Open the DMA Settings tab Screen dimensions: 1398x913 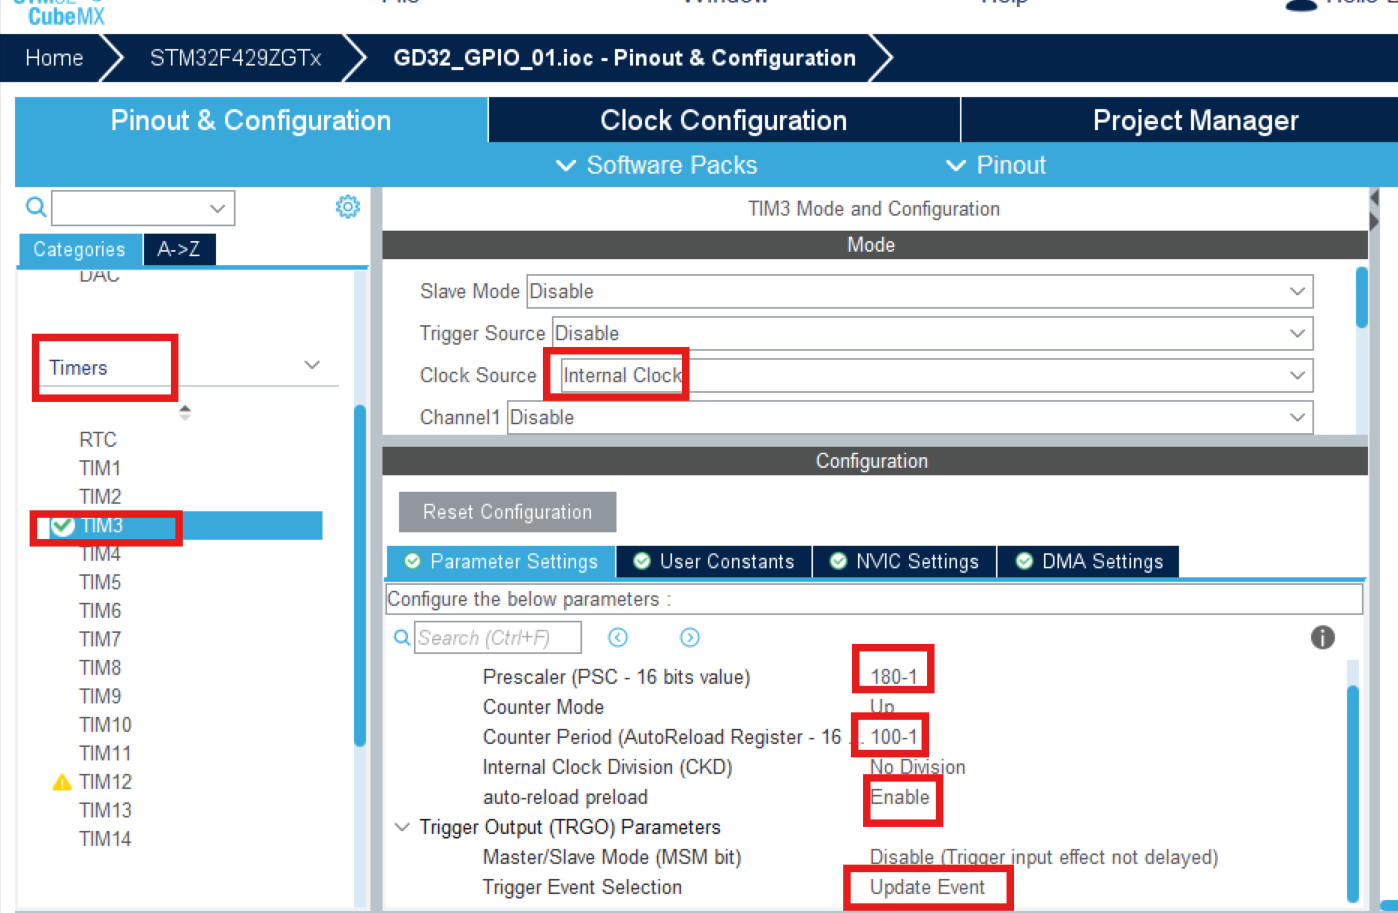pos(1089,561)
